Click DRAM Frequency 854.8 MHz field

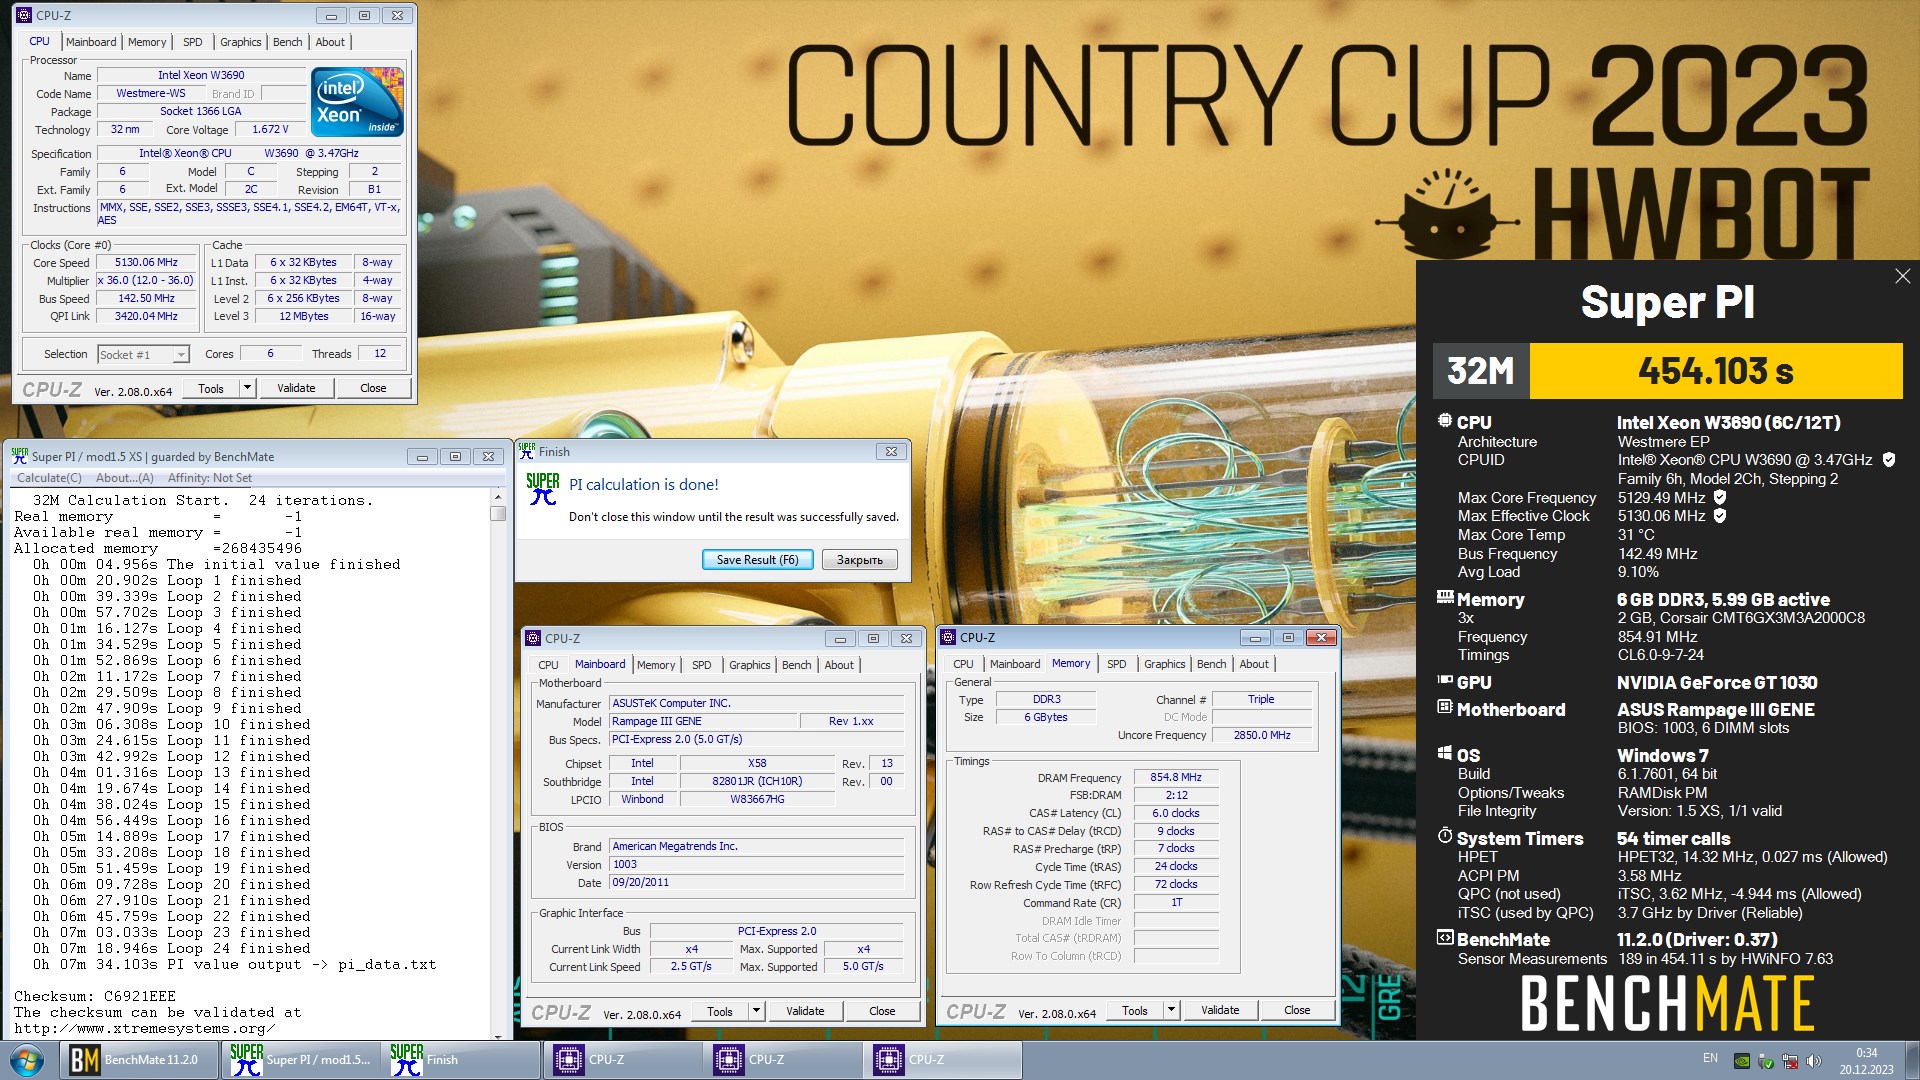click(x=1176, y=777)
